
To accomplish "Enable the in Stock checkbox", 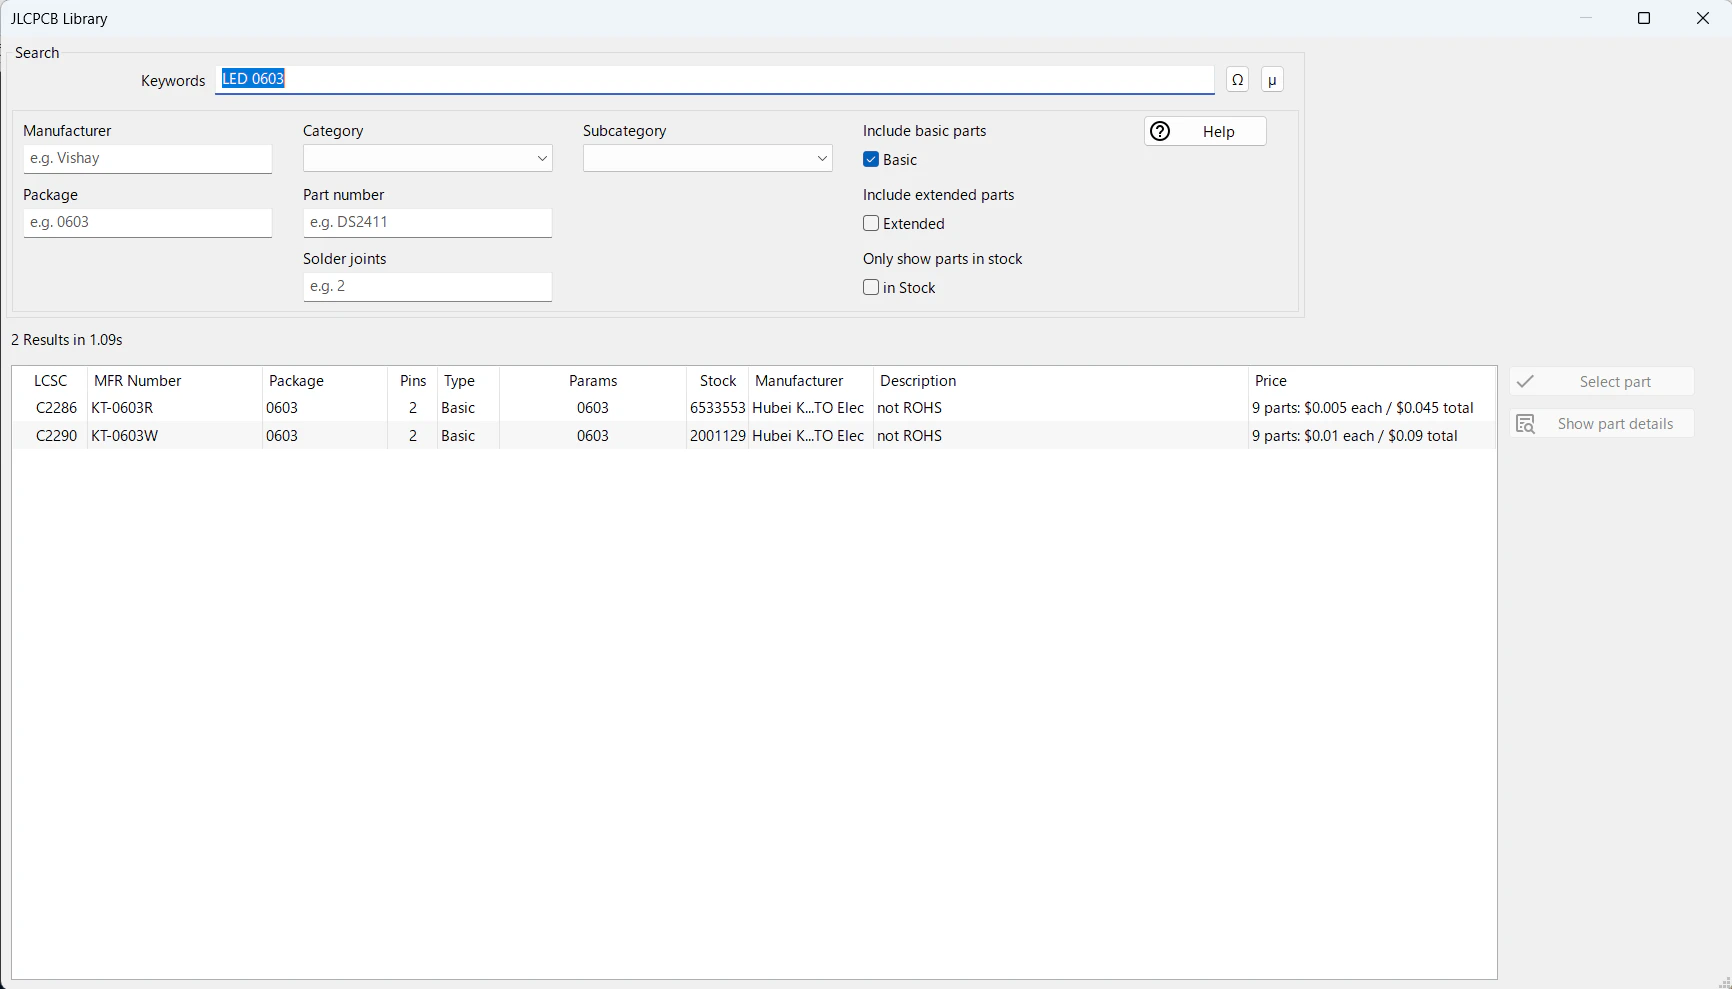I will point(871,288).
